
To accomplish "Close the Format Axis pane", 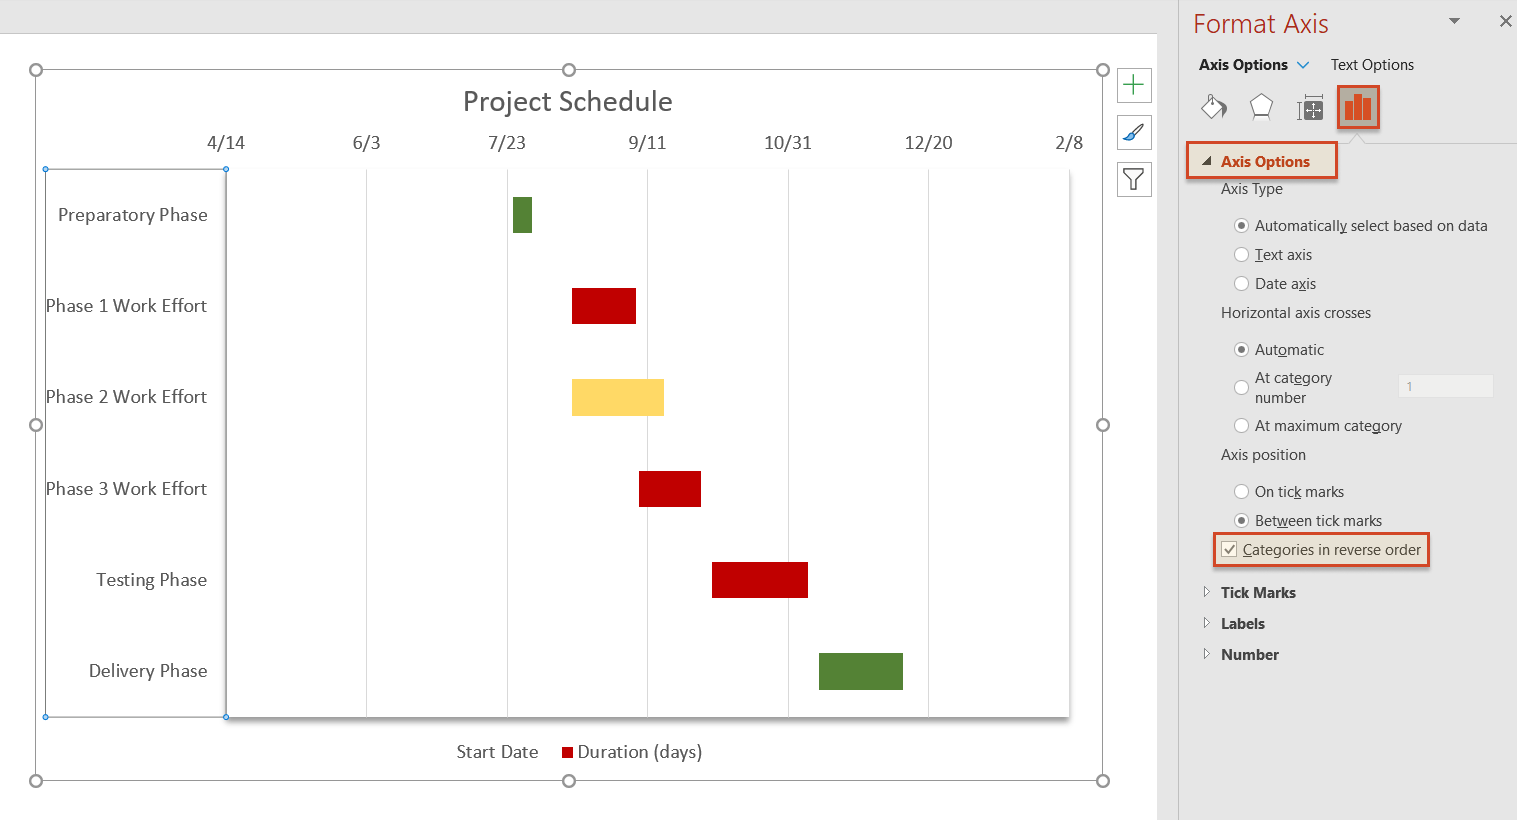I will click(1505, 21).
